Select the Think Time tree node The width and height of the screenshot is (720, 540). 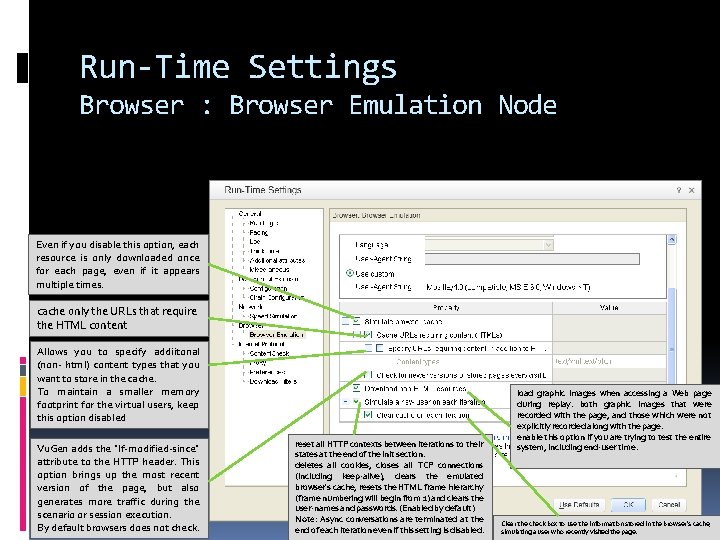[264, 251]
